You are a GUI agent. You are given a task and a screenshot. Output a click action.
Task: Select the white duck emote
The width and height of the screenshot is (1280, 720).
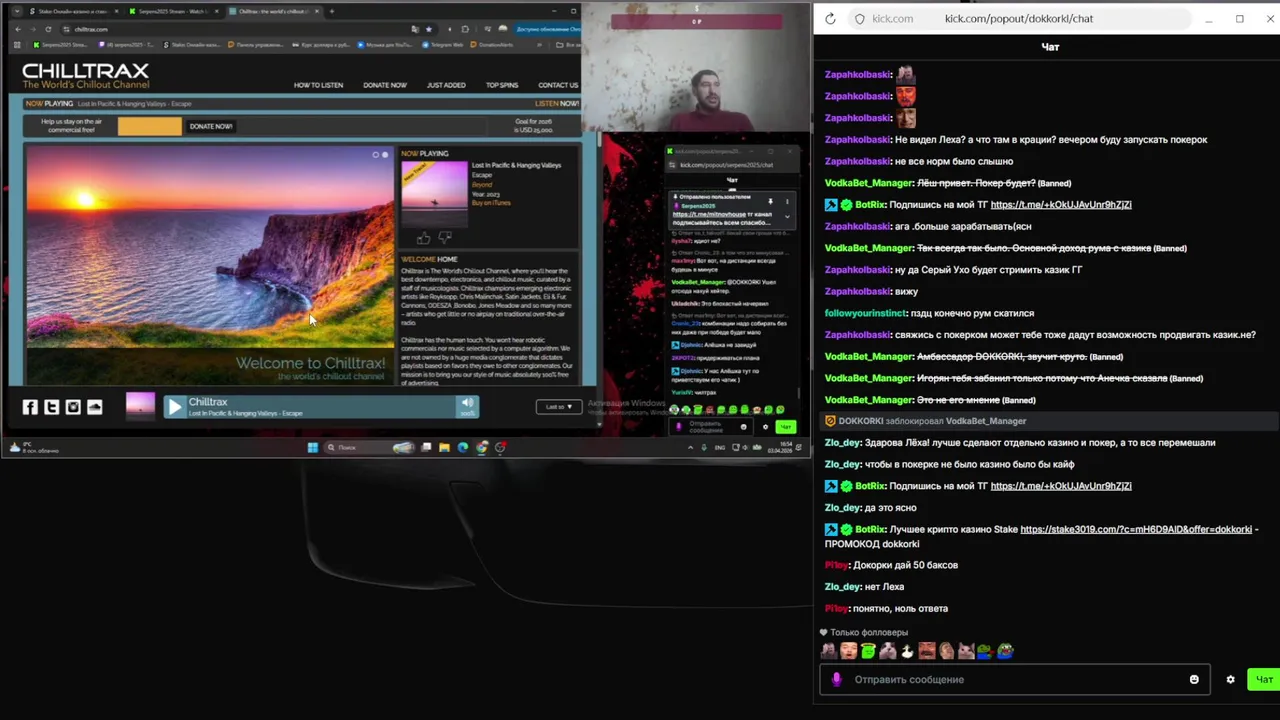(908, 651)
